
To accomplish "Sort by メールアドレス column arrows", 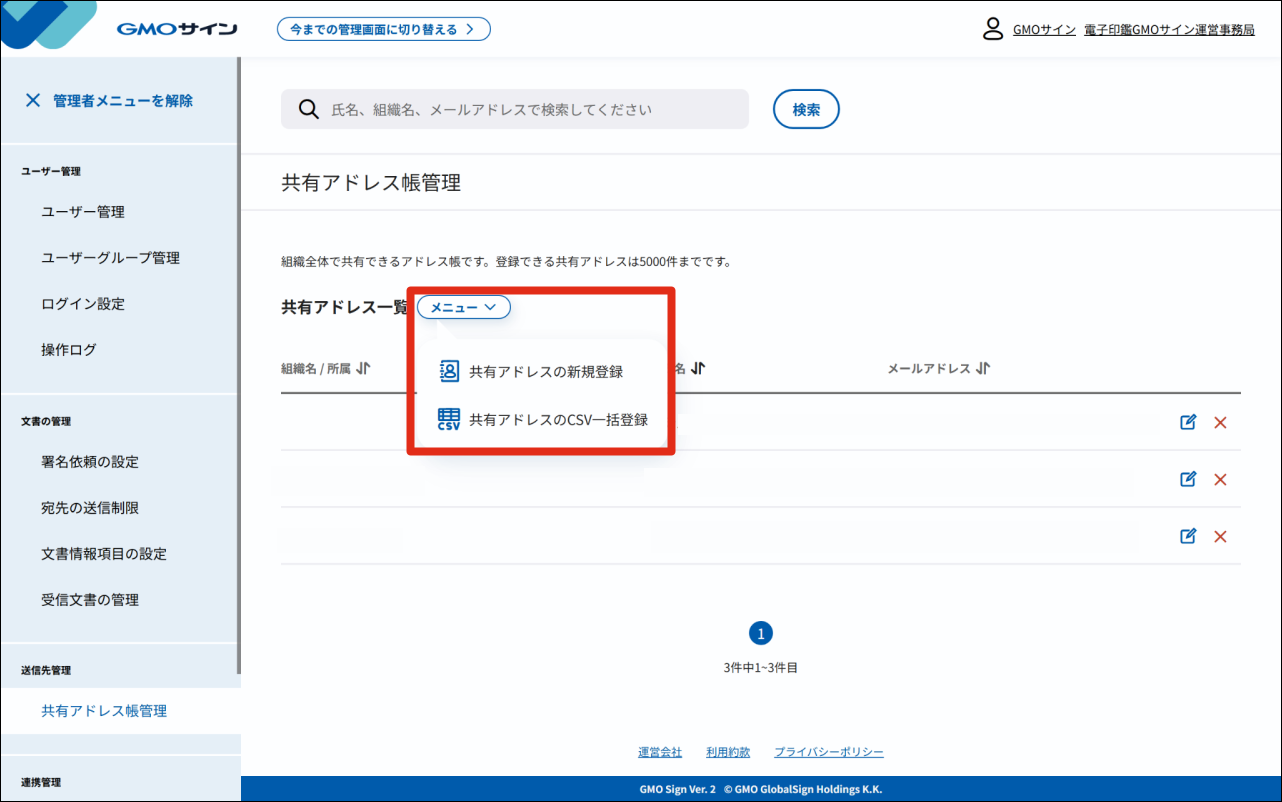I will pyautogui.click(x=983, y=368).
